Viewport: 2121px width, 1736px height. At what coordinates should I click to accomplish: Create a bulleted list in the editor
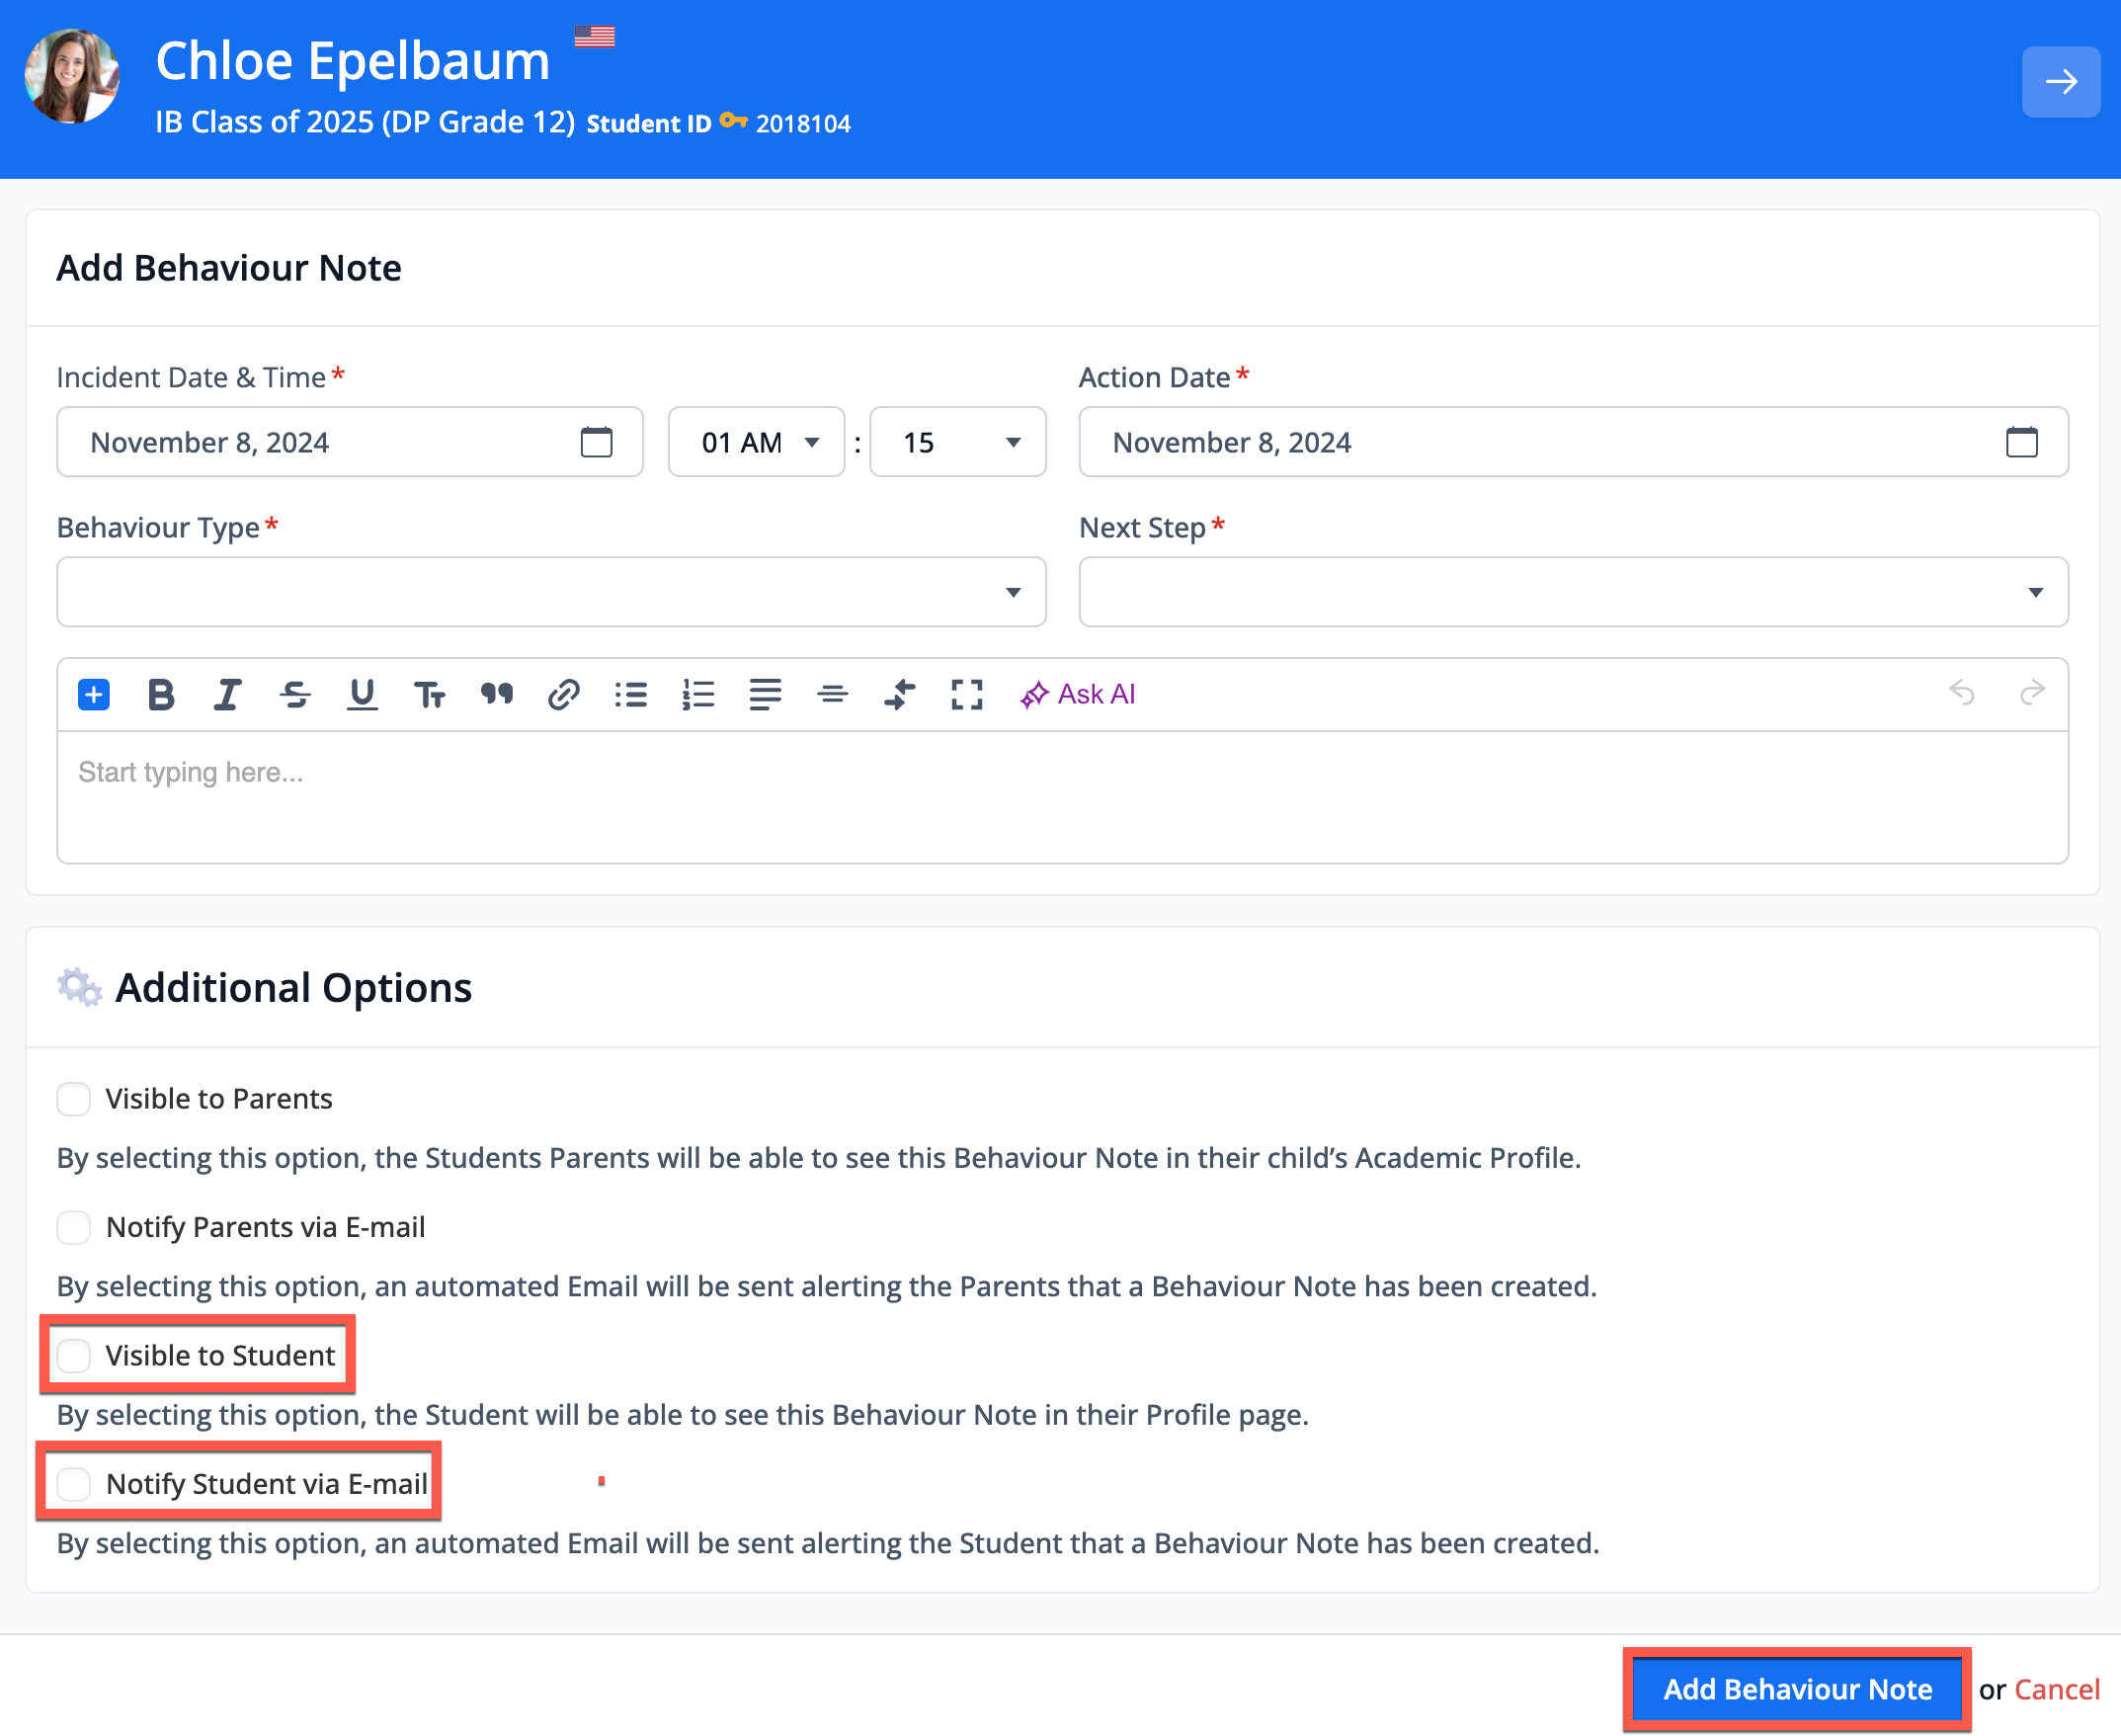coord(631,694)
